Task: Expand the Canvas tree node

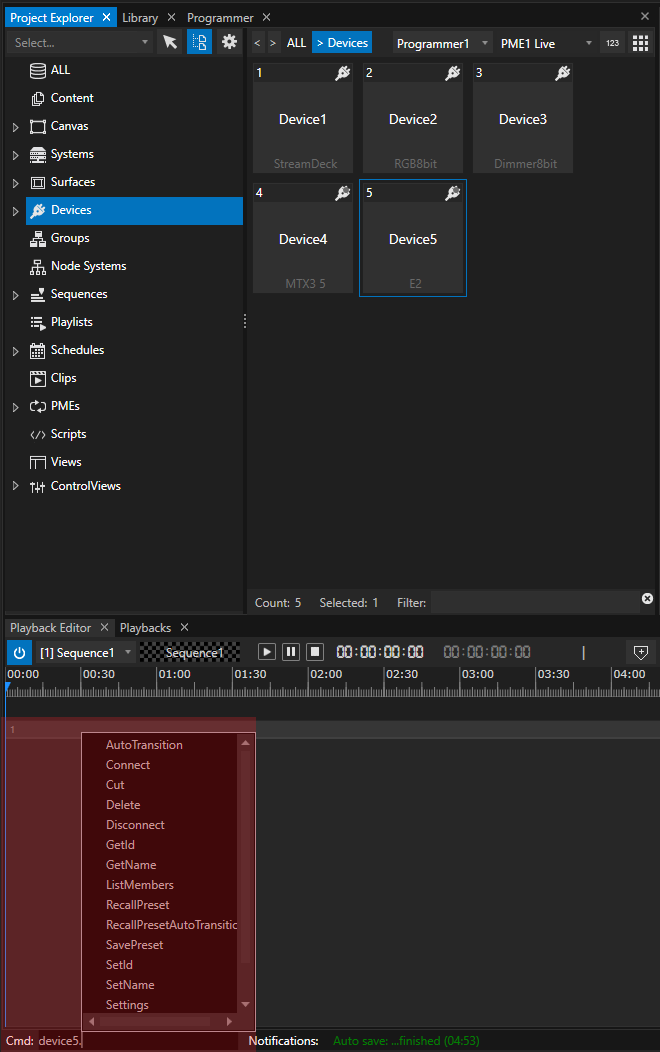Action: tap(15, 127)
